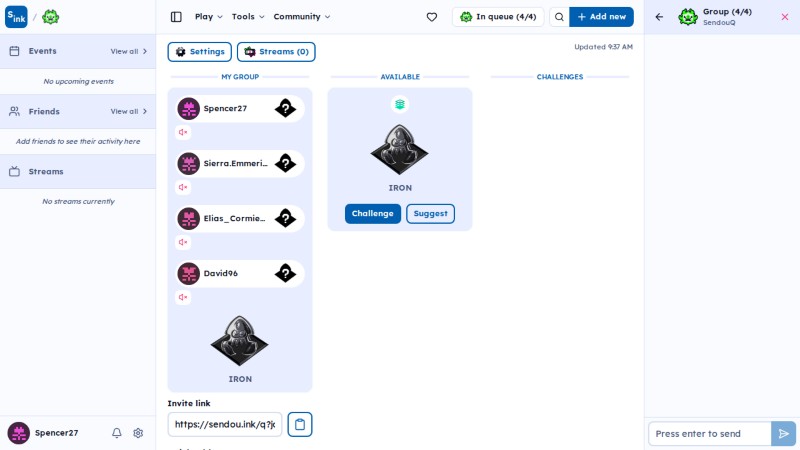This screenshot has width=800, height=450.
Task: Challenge the available IRON group
Action: click(x=372, y=214)
